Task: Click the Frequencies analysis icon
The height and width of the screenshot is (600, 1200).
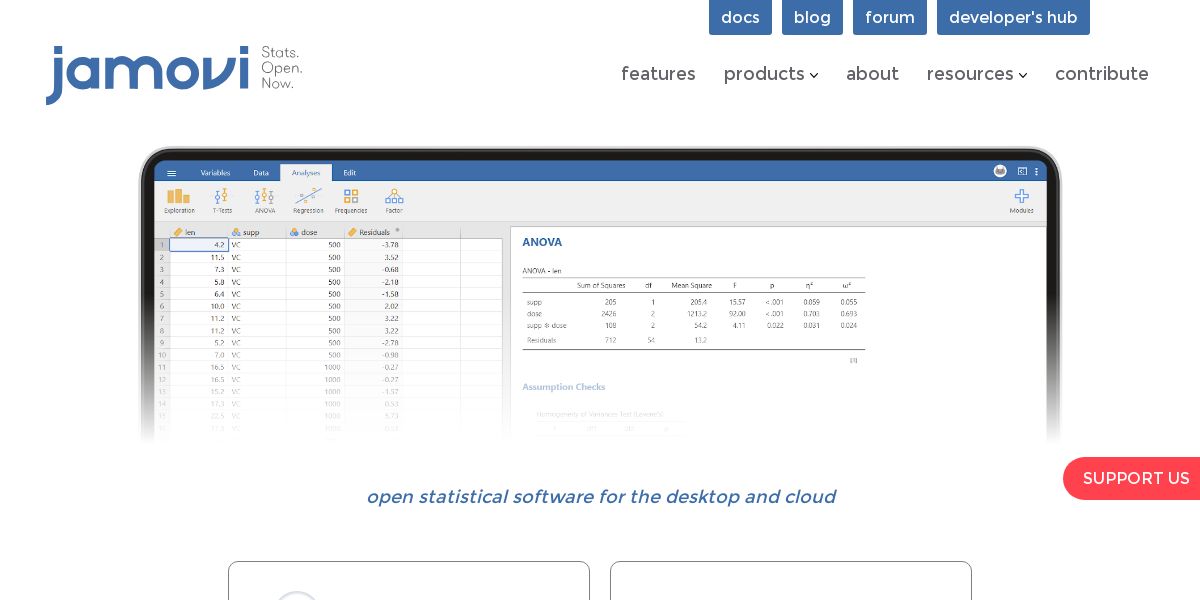Action: point(351,200)
